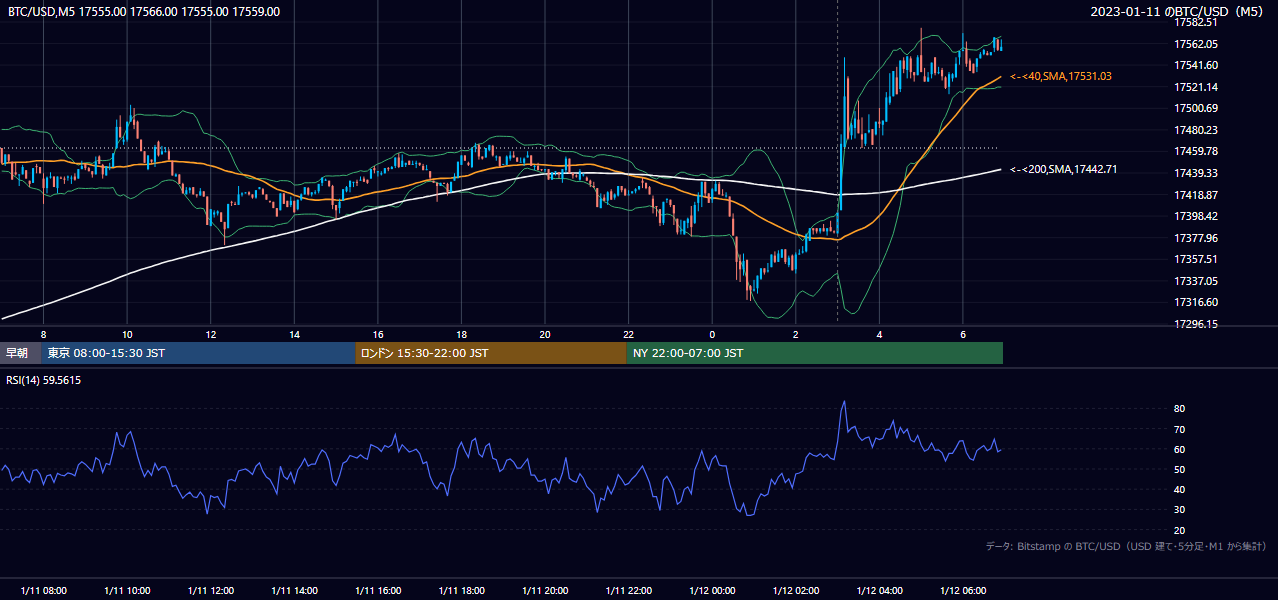Screen dimensions: 1278x600
Task: Click price axis label 17480.23
Action: tap(1195, 130)
